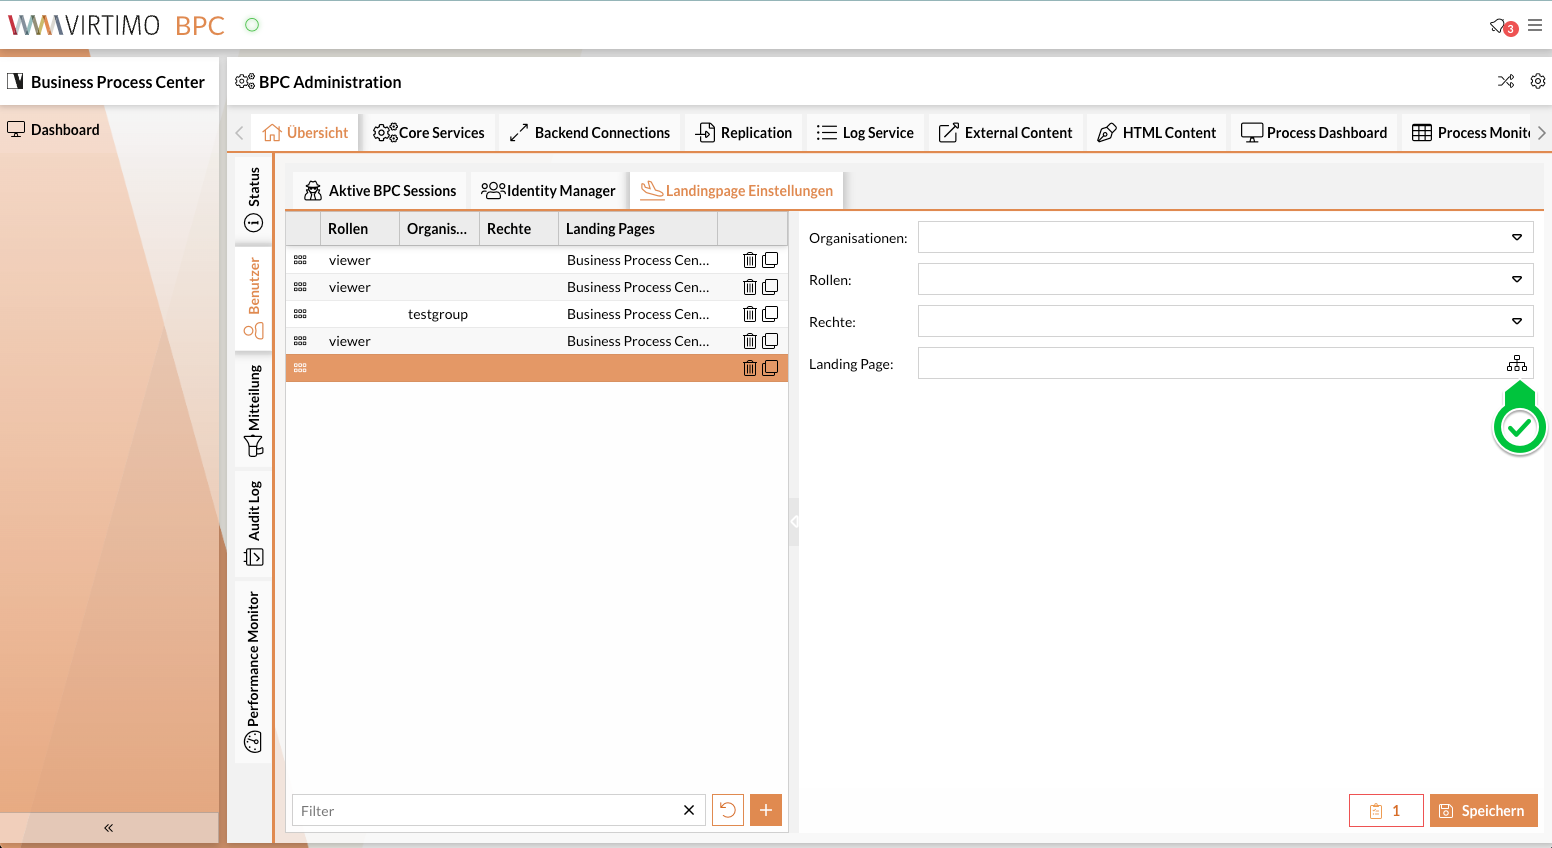Viewport: 1552px width, 848px height.
Task: Click the clipboard button showing 1
Action: pos(1385,811)
